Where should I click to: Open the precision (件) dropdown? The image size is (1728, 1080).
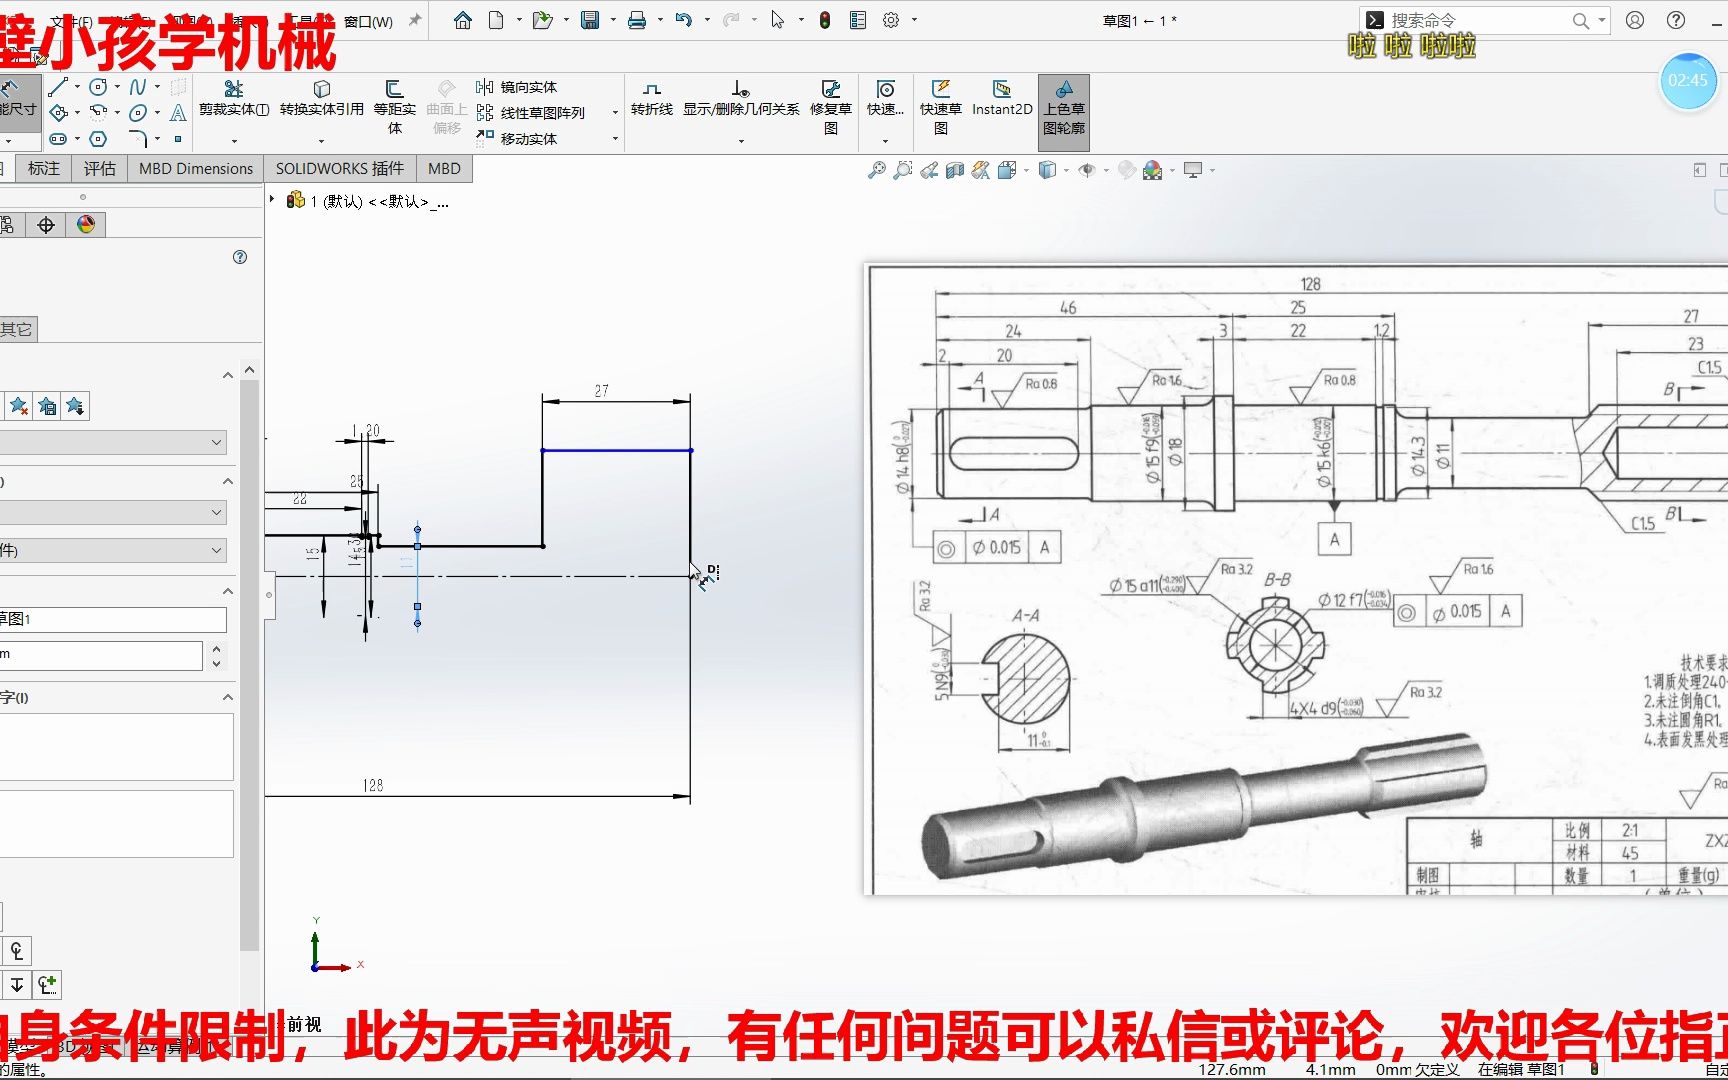pos(217,550)
